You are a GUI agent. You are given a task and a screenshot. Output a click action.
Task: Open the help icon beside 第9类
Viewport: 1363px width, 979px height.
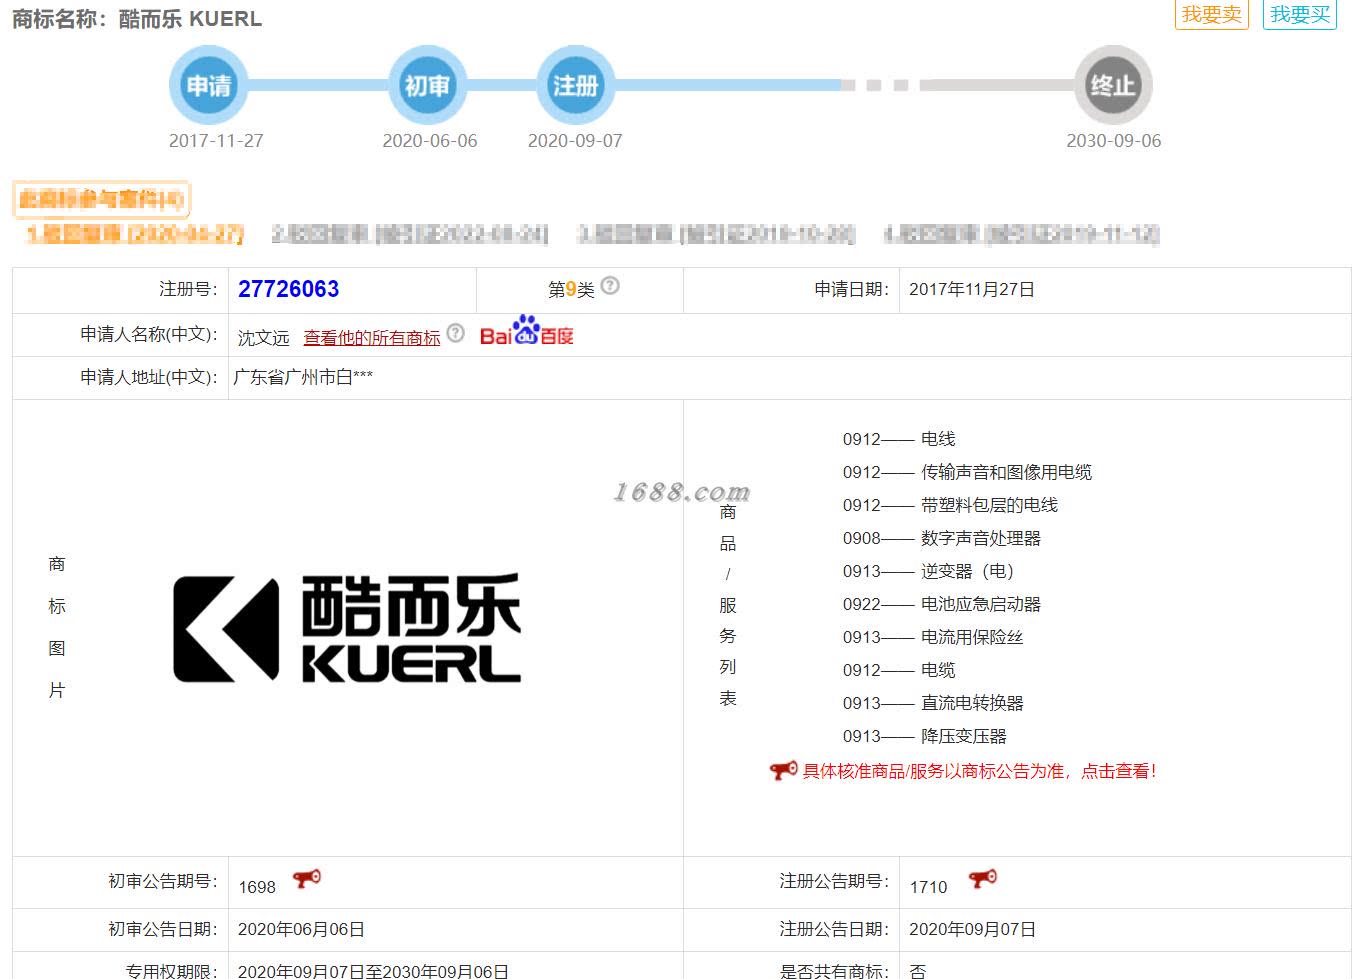(610, 286)
